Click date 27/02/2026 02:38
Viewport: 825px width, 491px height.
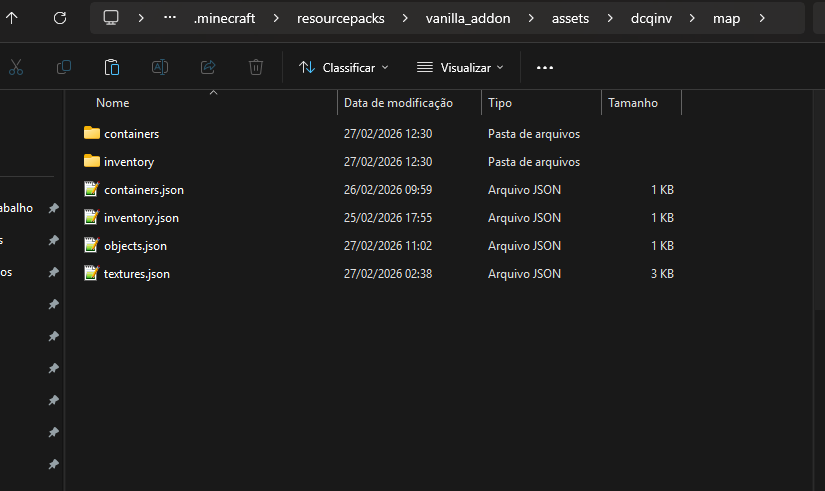pyautogui.click(x=388, y=273)
